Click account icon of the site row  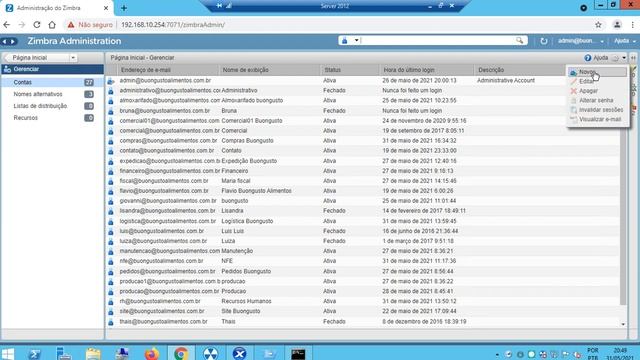tap(111, 311)
